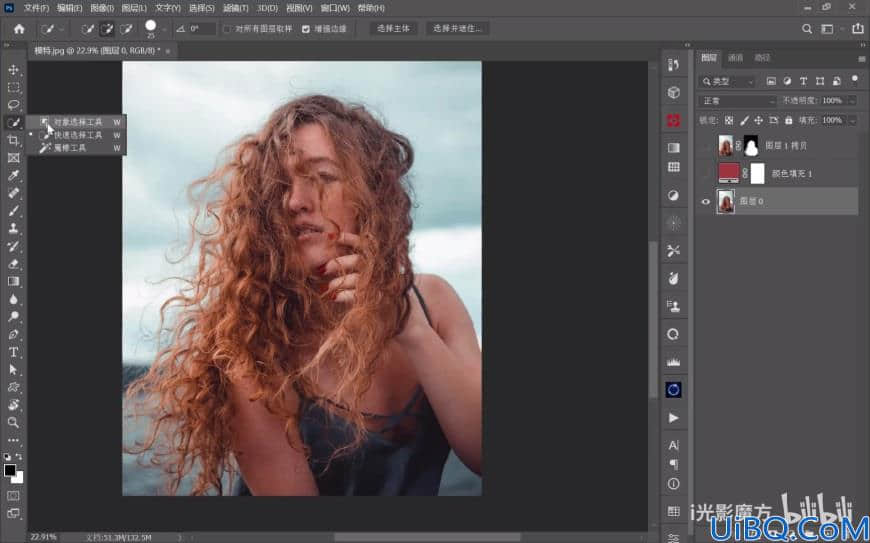Click the search icon at top right

pos(807,29)
